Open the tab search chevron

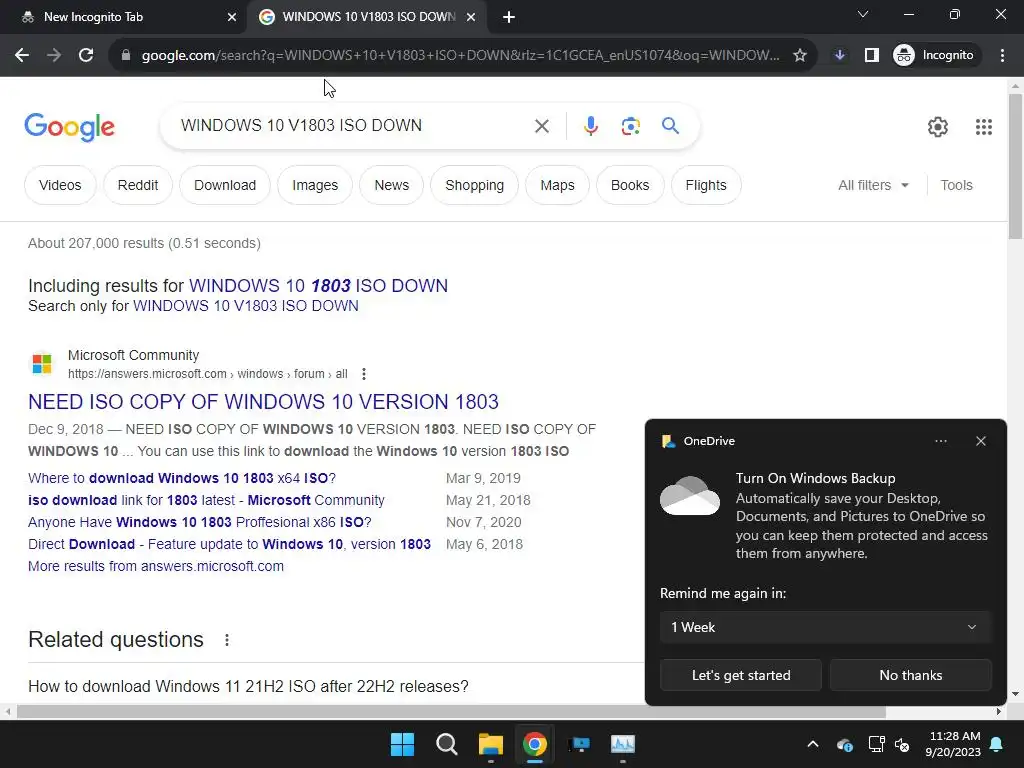tap(863, 14)
